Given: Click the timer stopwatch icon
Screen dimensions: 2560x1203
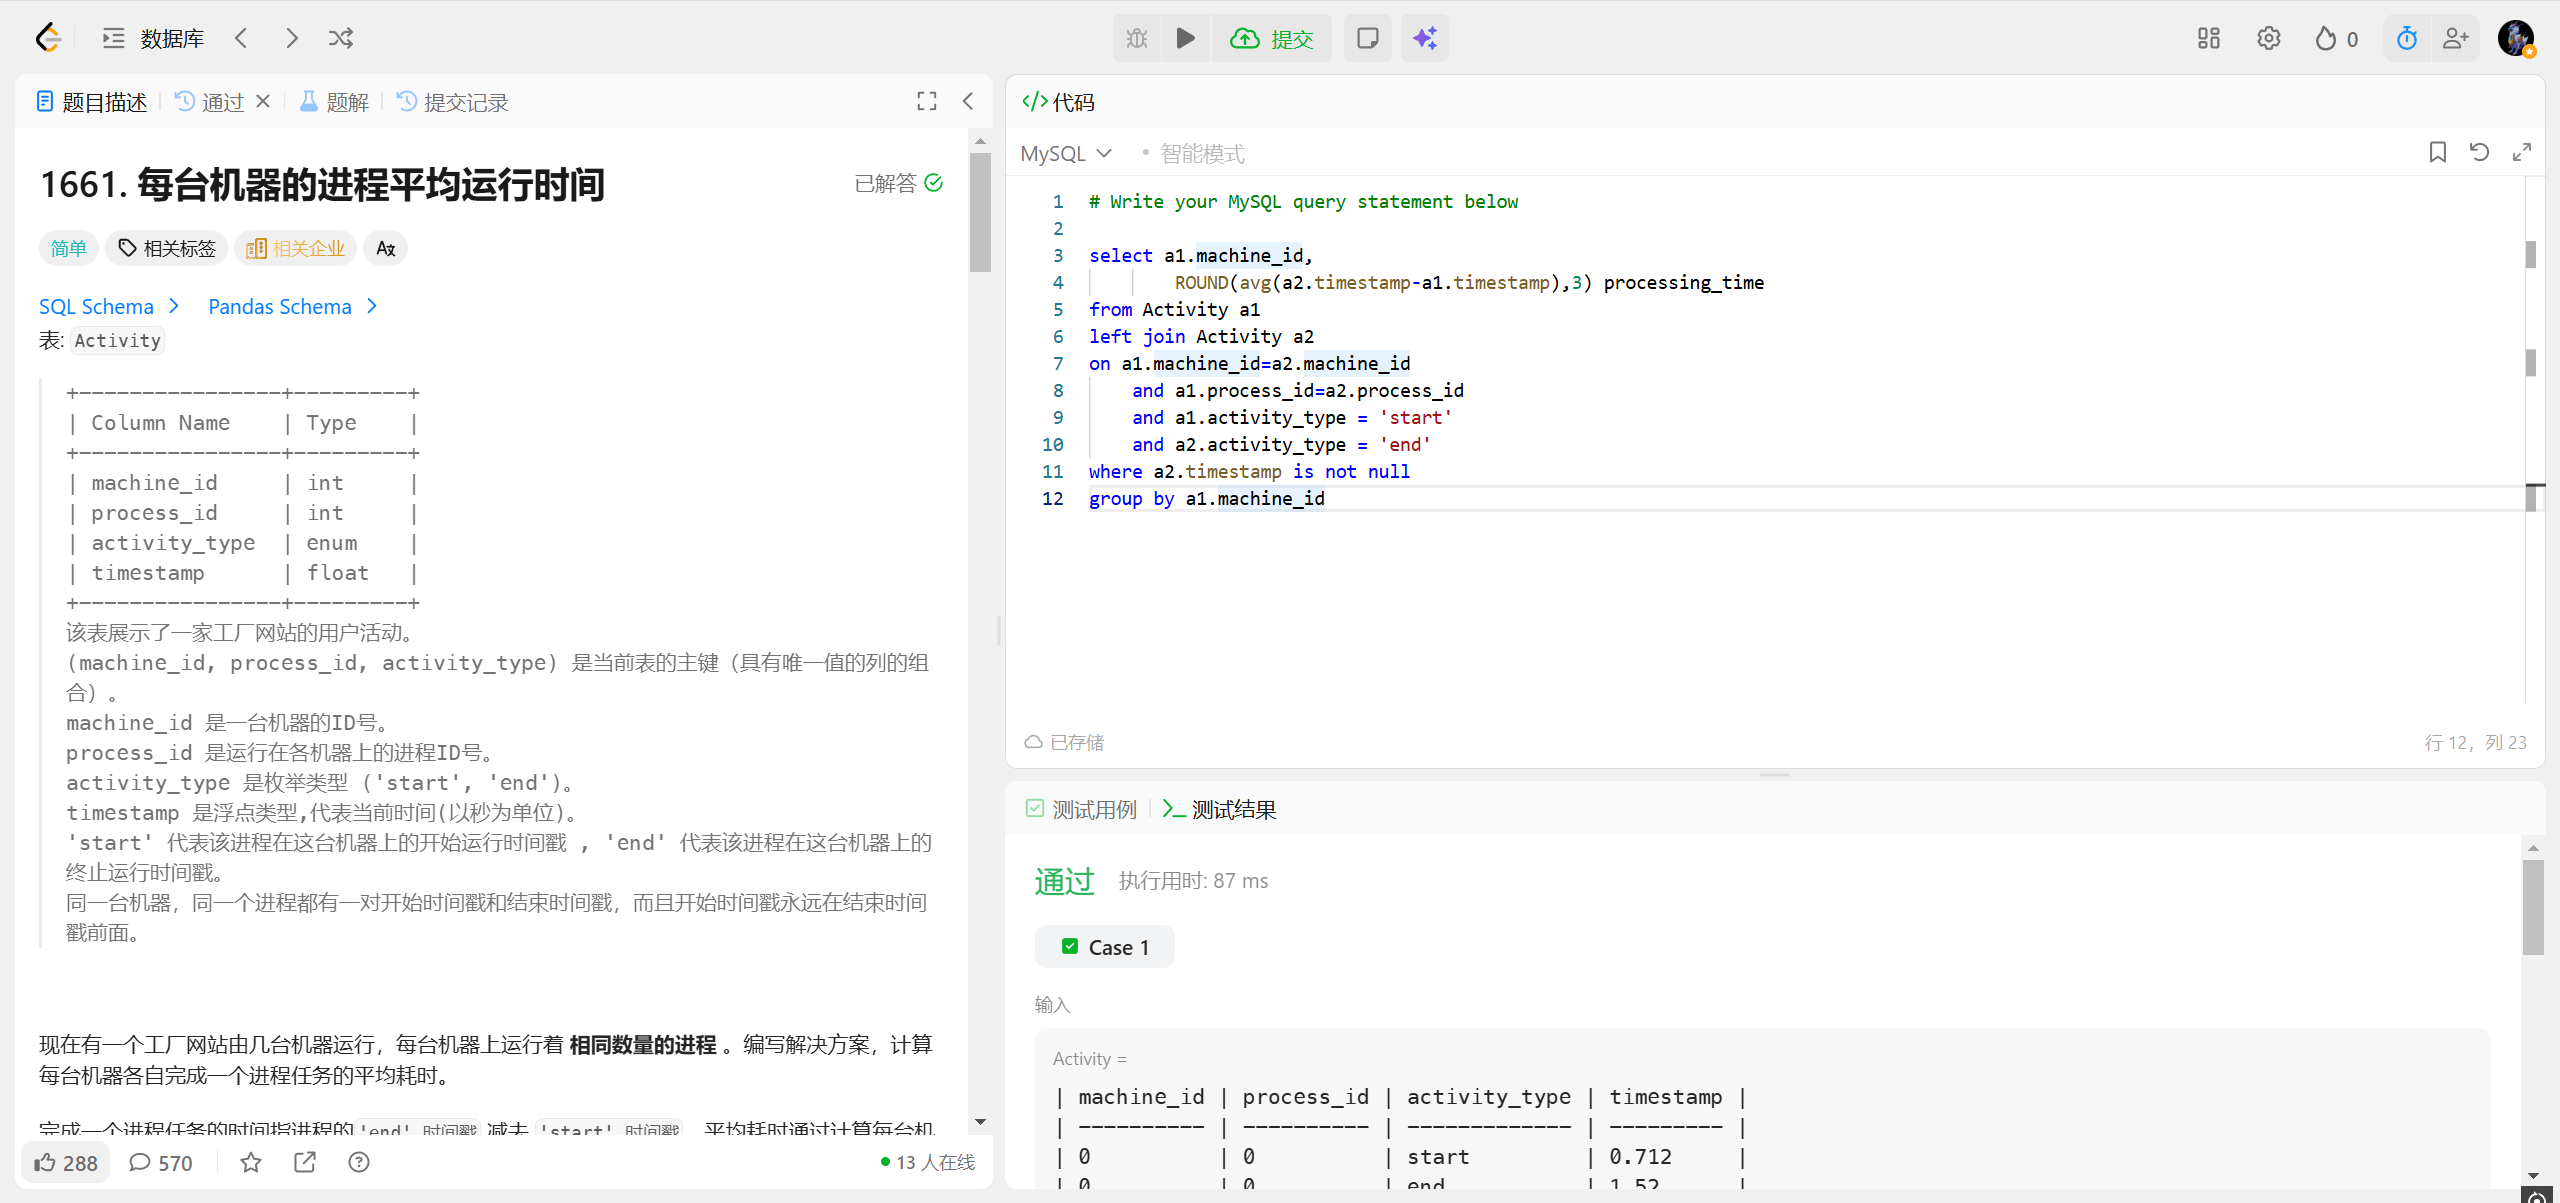Looking at the screenshot, I should pos(2406,38).
